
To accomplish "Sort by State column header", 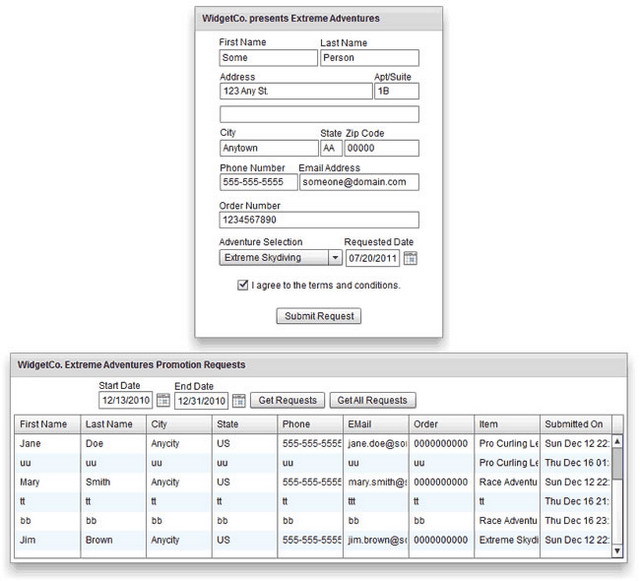I will coord(245,424).
